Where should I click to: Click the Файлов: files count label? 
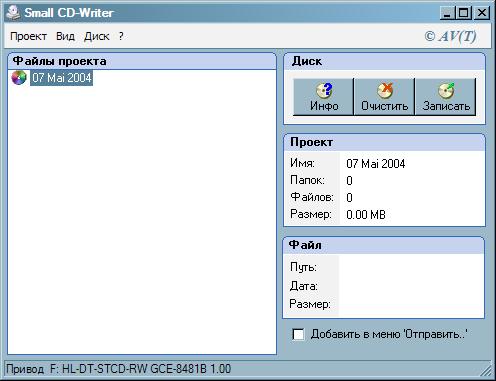coord(312,197)
